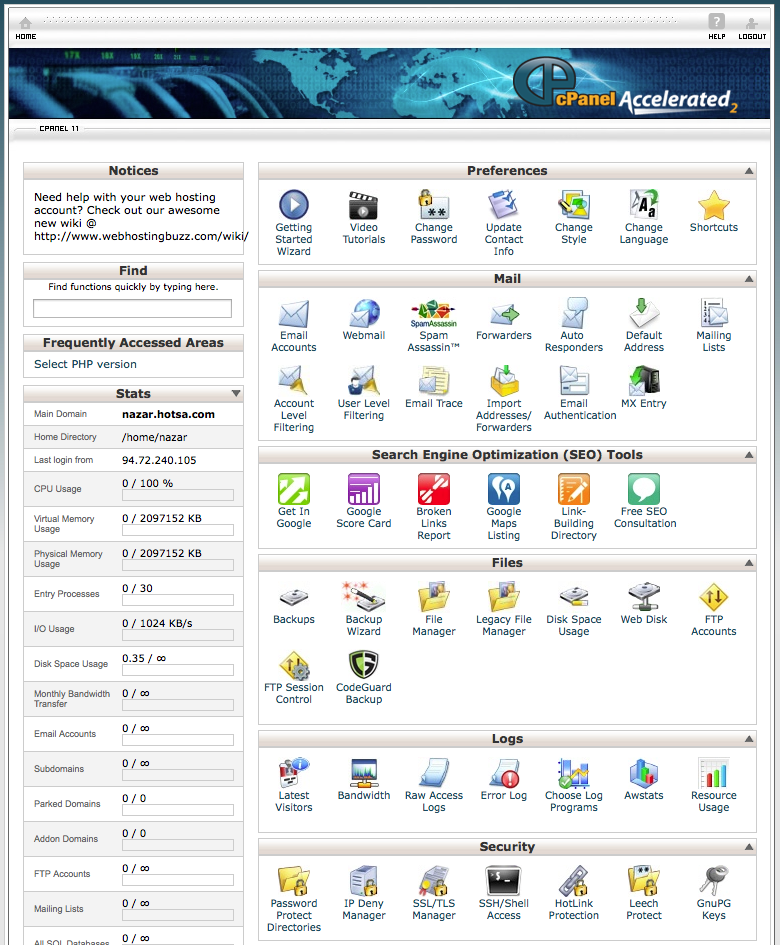Image resolution: width=780 pixels, height=945 pixels.
Task: Collapse the Security section
Action: [749, 847]
